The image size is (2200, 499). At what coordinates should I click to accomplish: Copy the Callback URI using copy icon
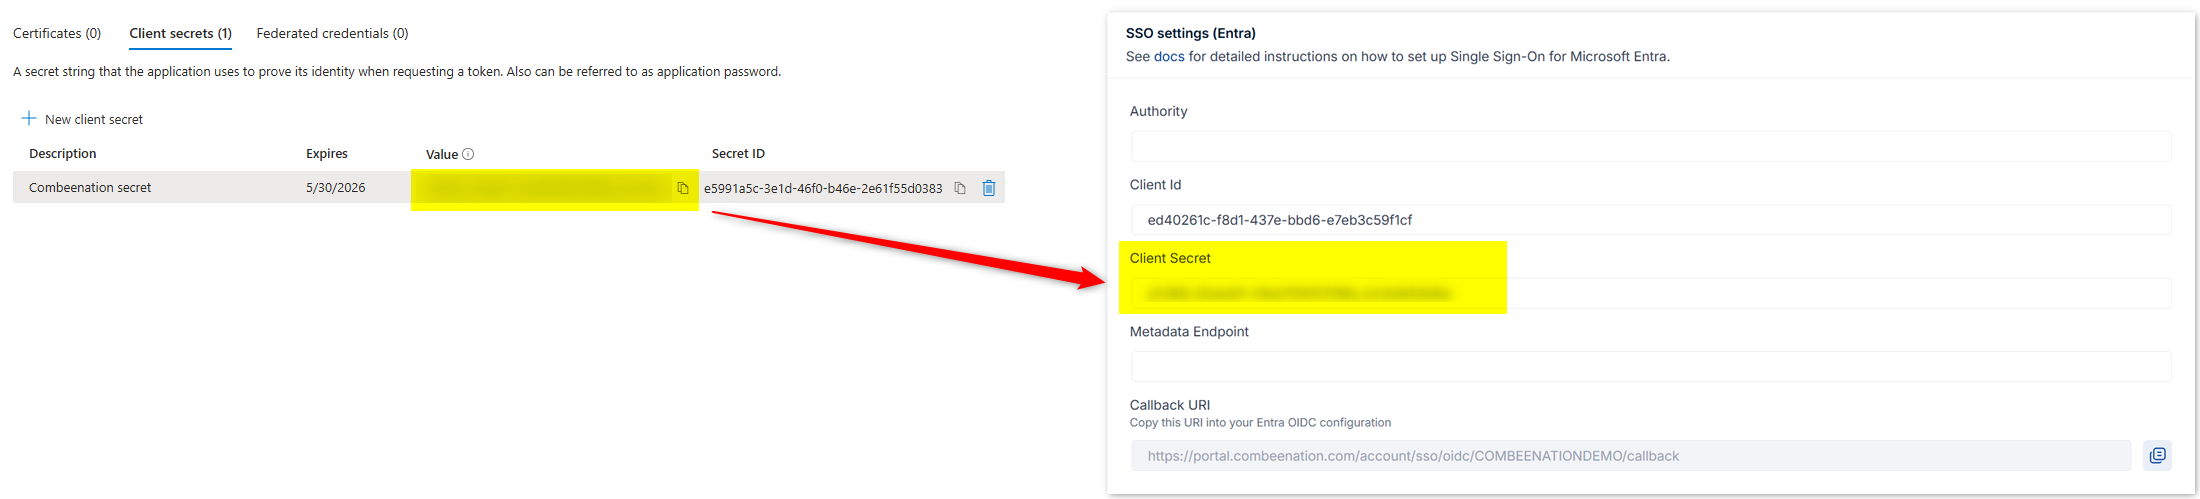[x=2157, y=456]
